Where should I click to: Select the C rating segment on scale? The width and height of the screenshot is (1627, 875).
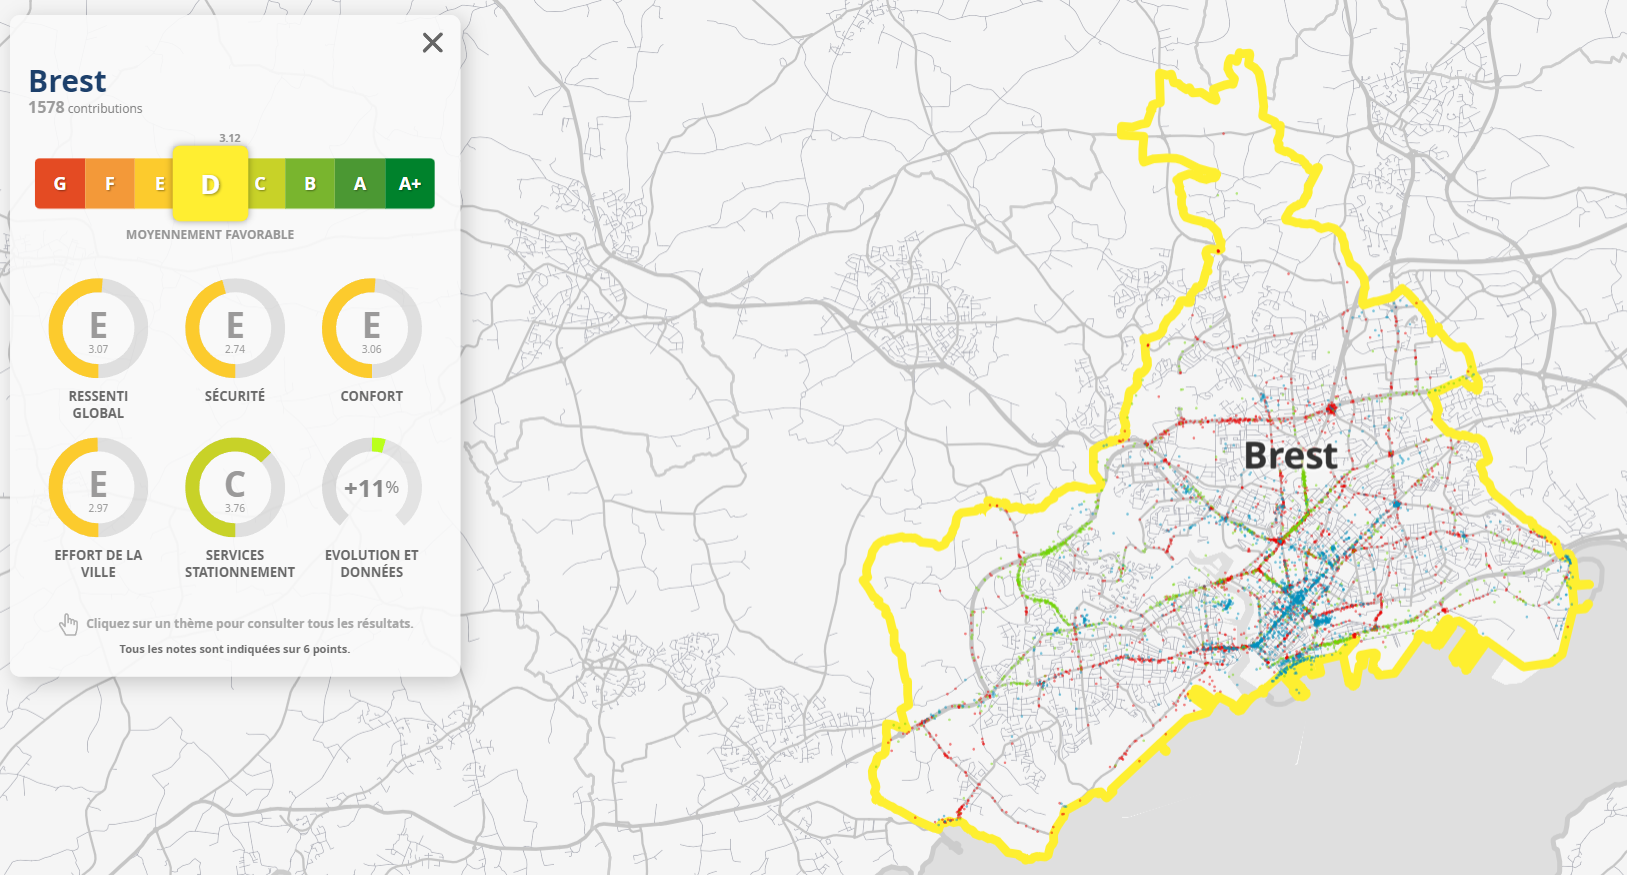pos(266,183)
